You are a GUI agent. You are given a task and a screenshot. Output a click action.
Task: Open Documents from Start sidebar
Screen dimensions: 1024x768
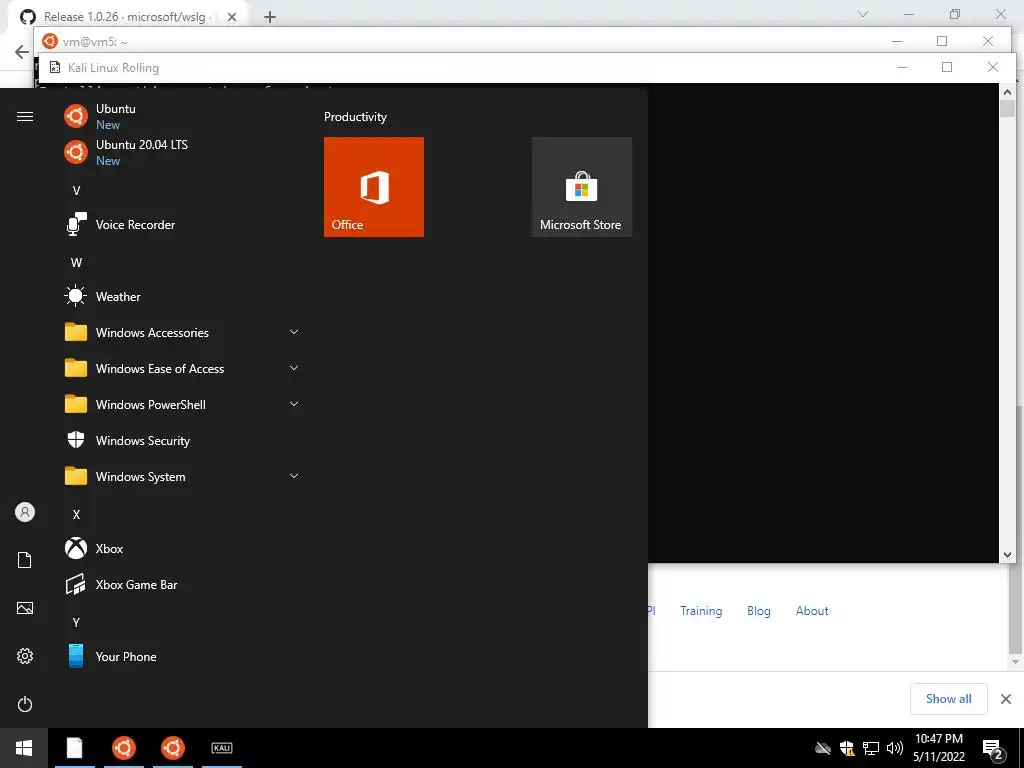pos(25,560)
